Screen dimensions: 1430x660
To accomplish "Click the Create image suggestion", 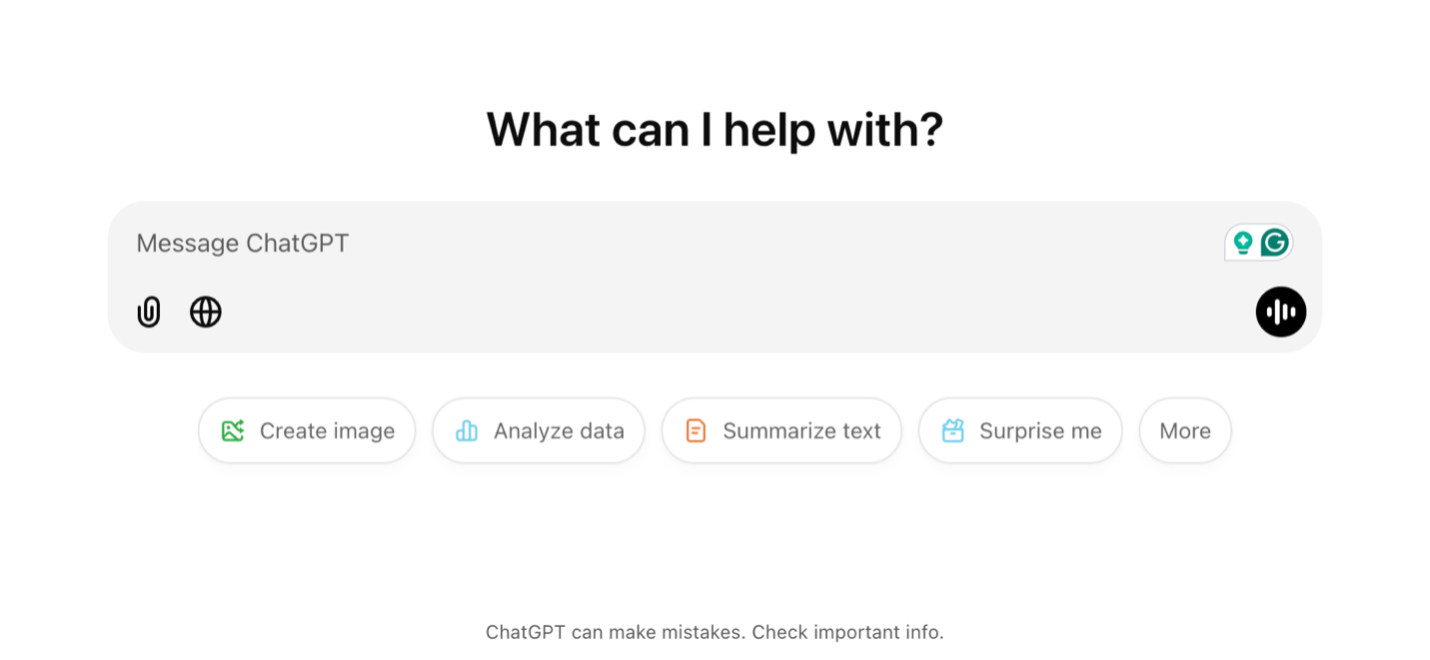I will (x=306, y=430).
